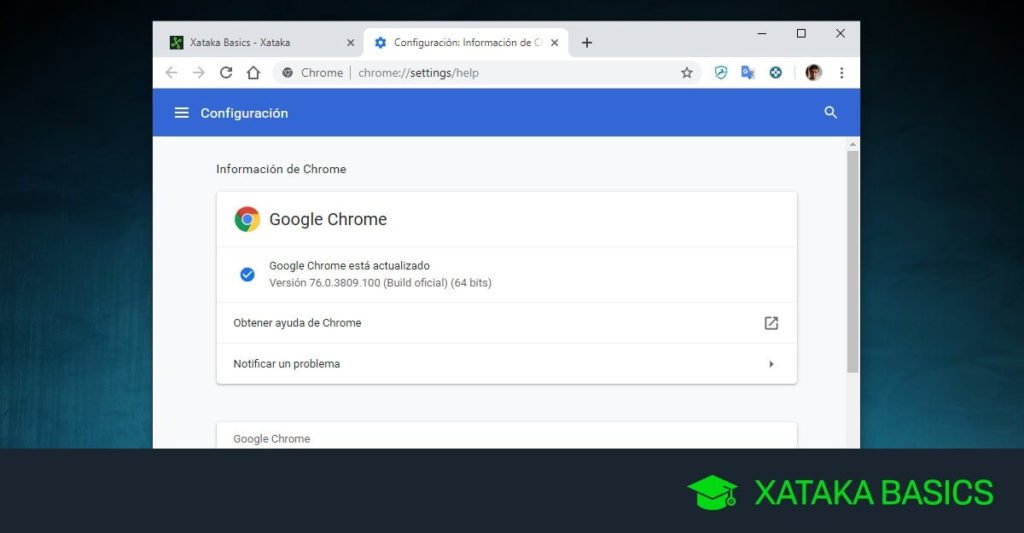
Task: Open the Home page icon
Action: tap(253, 73)
